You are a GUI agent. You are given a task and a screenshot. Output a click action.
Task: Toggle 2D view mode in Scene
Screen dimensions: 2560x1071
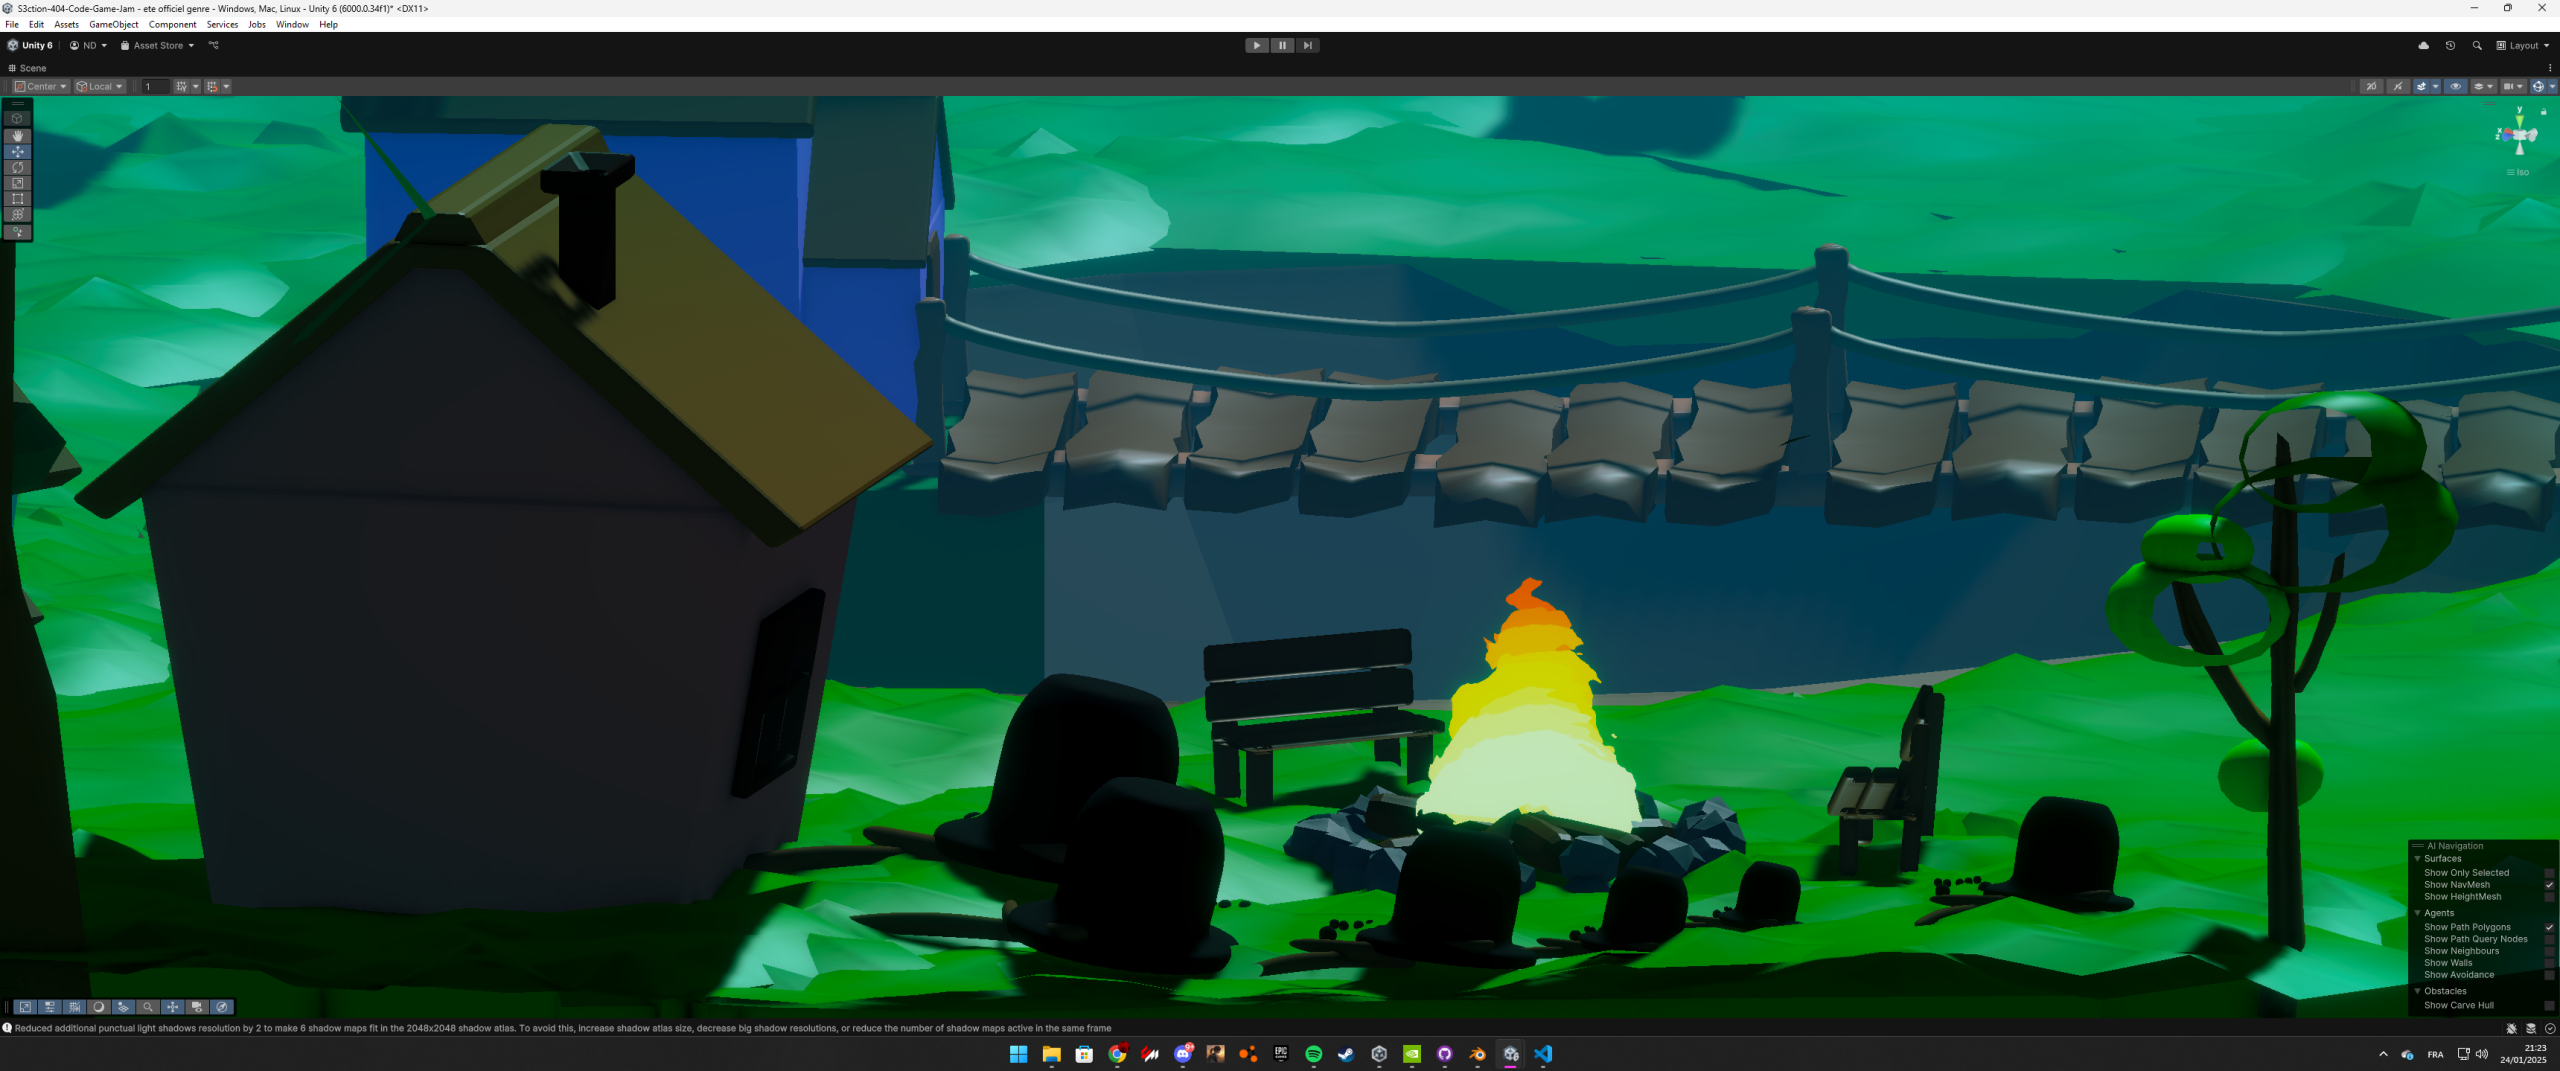point(2371,87)
